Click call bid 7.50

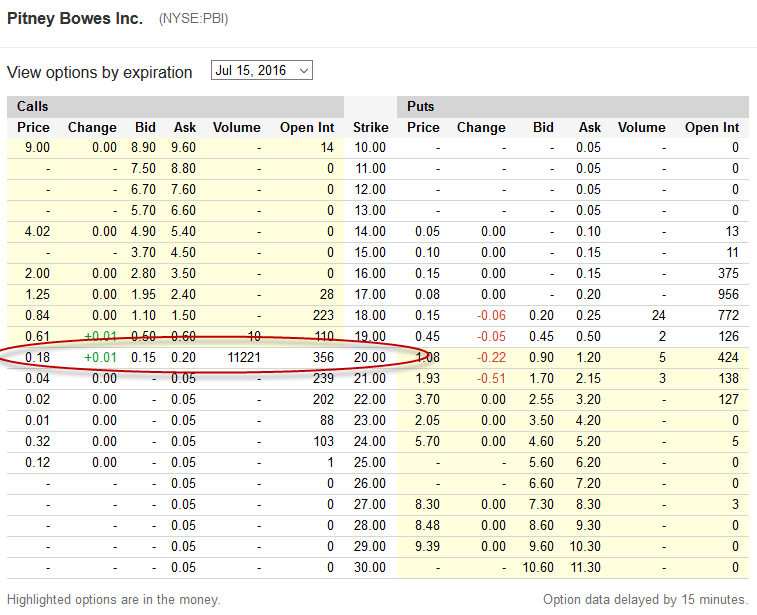(x=143, y=168)
